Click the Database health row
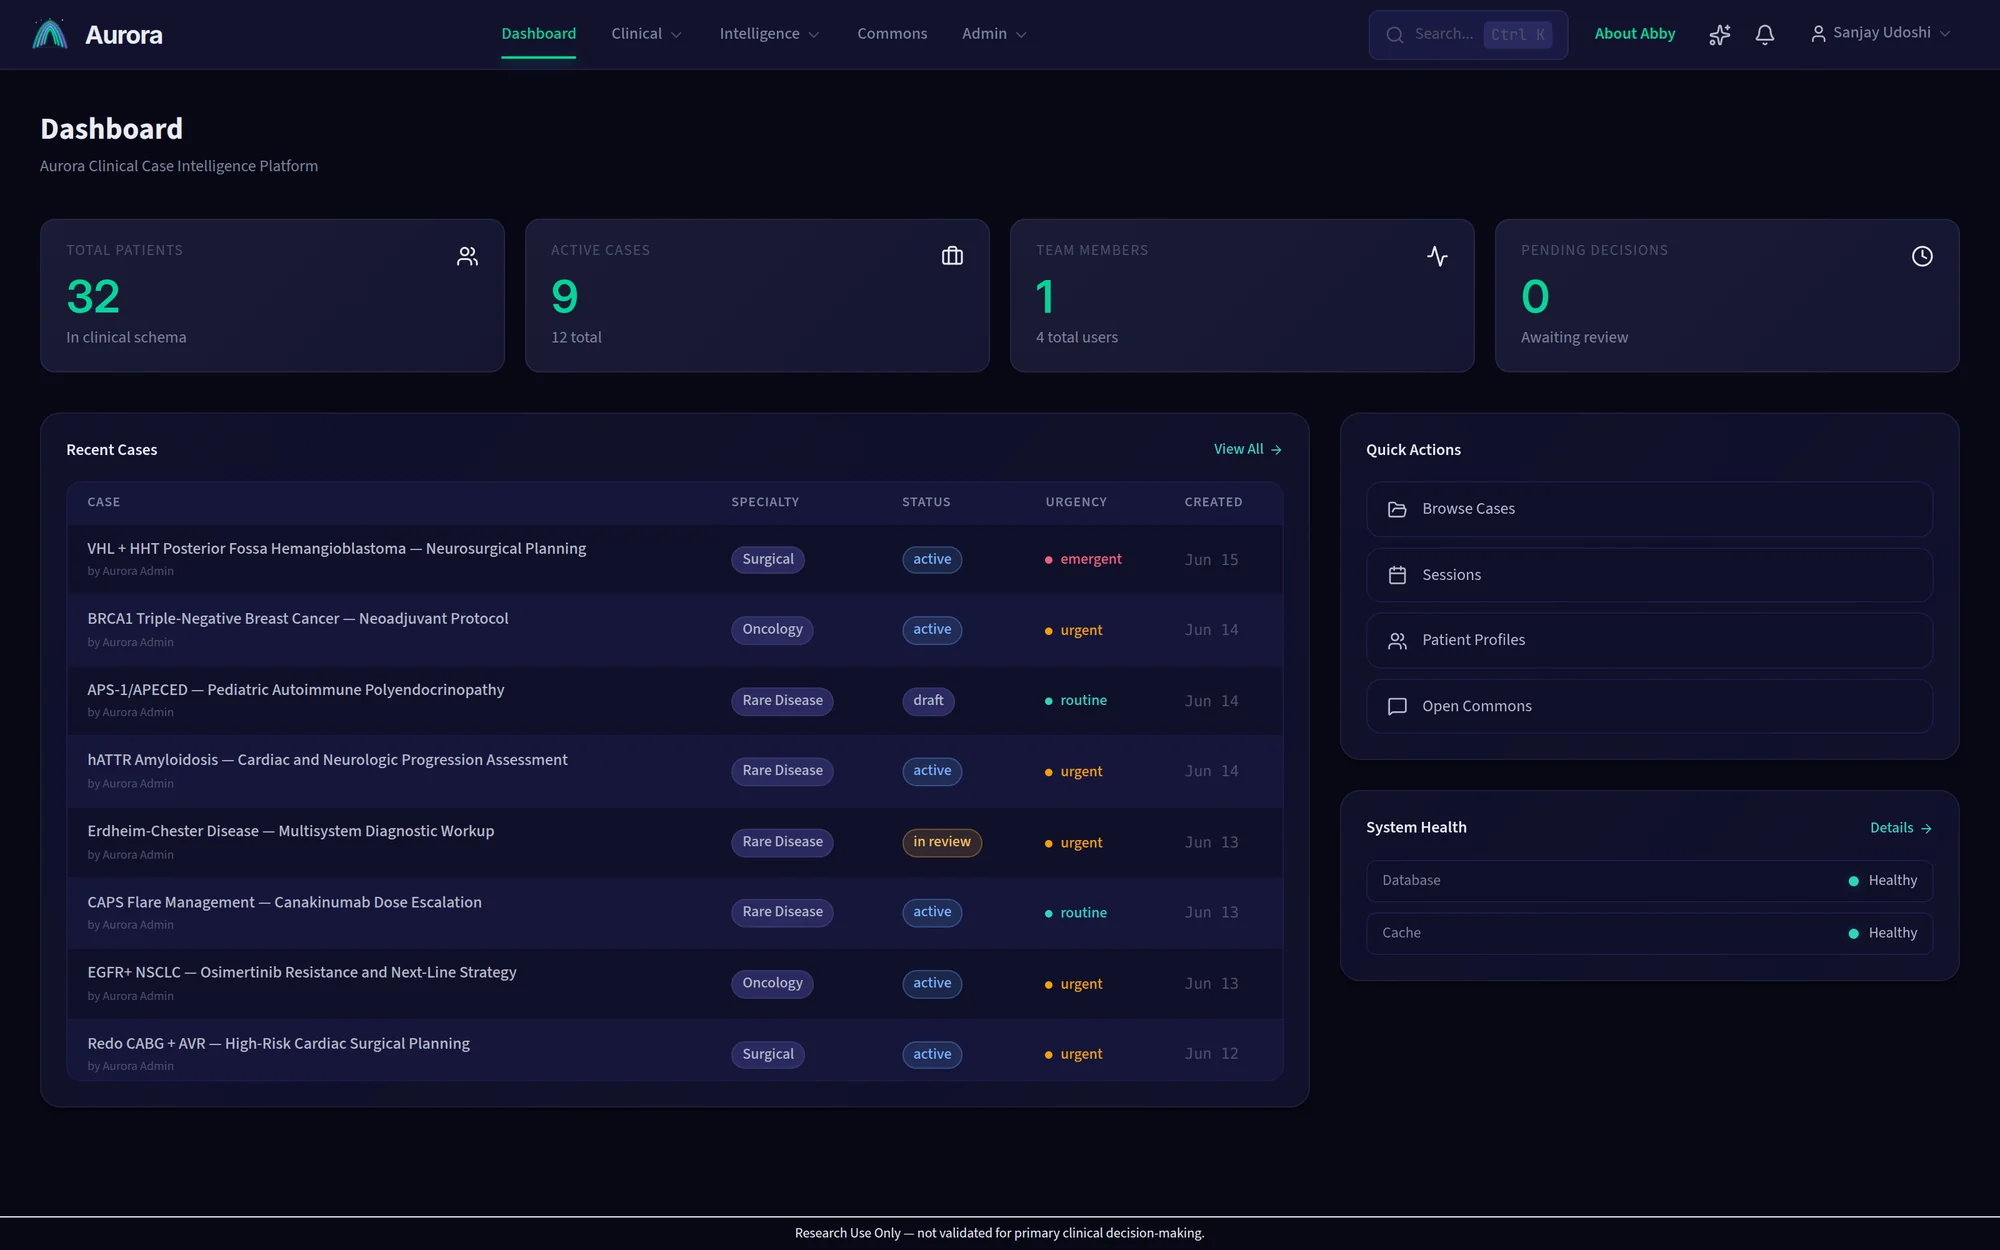 [1649, 881]
